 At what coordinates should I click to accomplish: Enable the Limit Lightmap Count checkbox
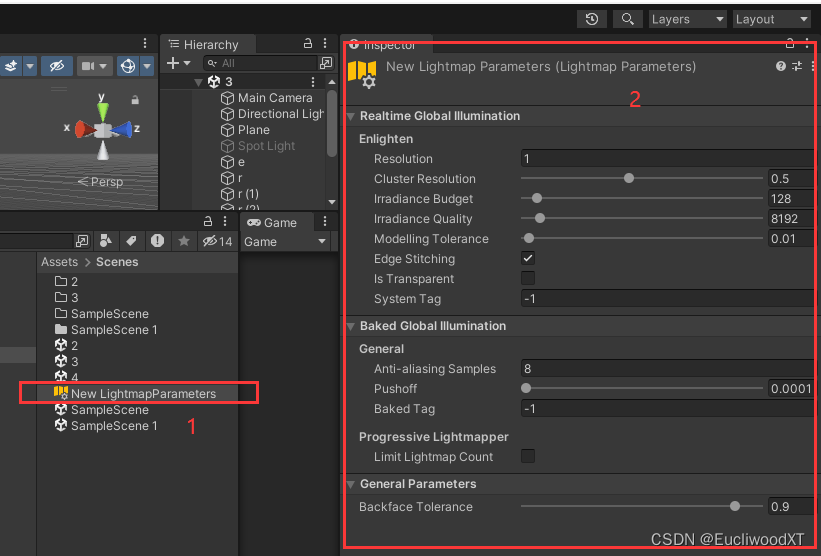pos(528,456)
